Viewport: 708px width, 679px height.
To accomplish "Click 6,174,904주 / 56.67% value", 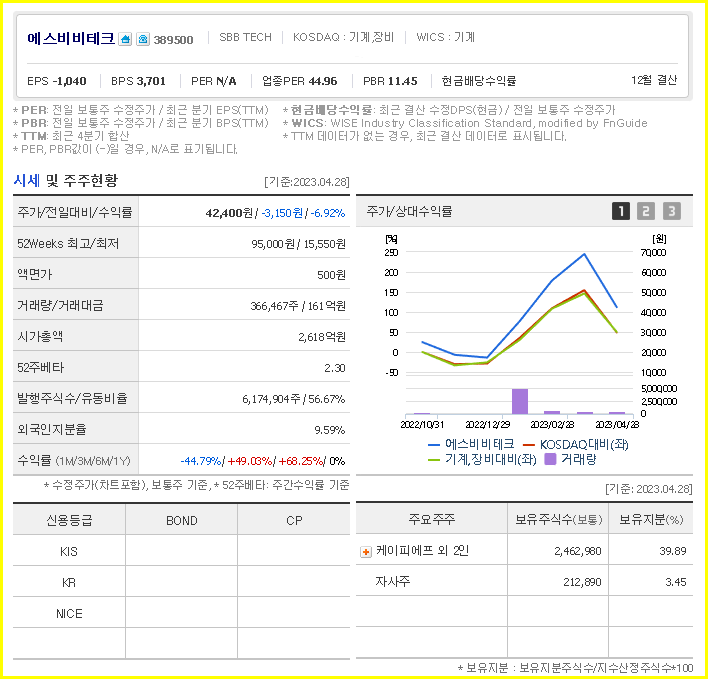I will tap(293, 399).
